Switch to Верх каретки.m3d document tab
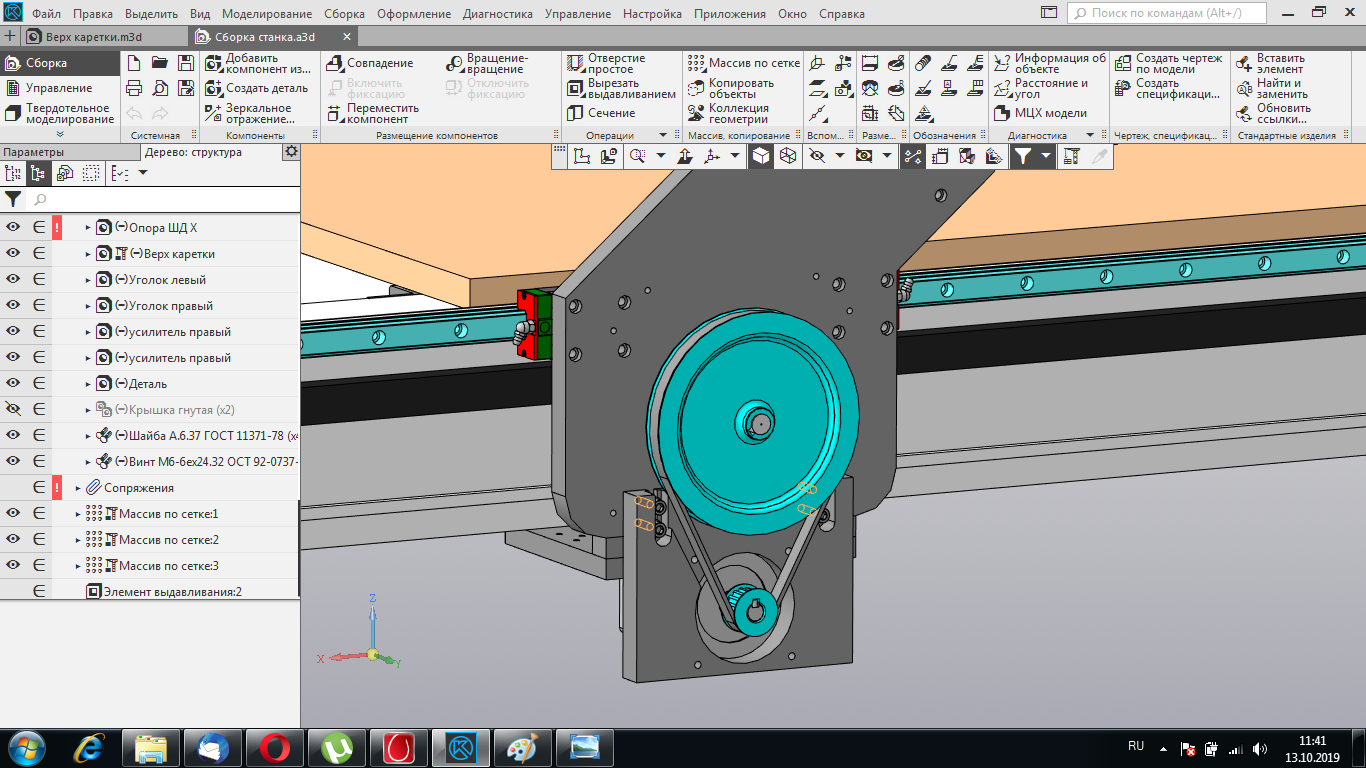The height and width of the screenshot is (768, 1366). (x=93, y=36)
